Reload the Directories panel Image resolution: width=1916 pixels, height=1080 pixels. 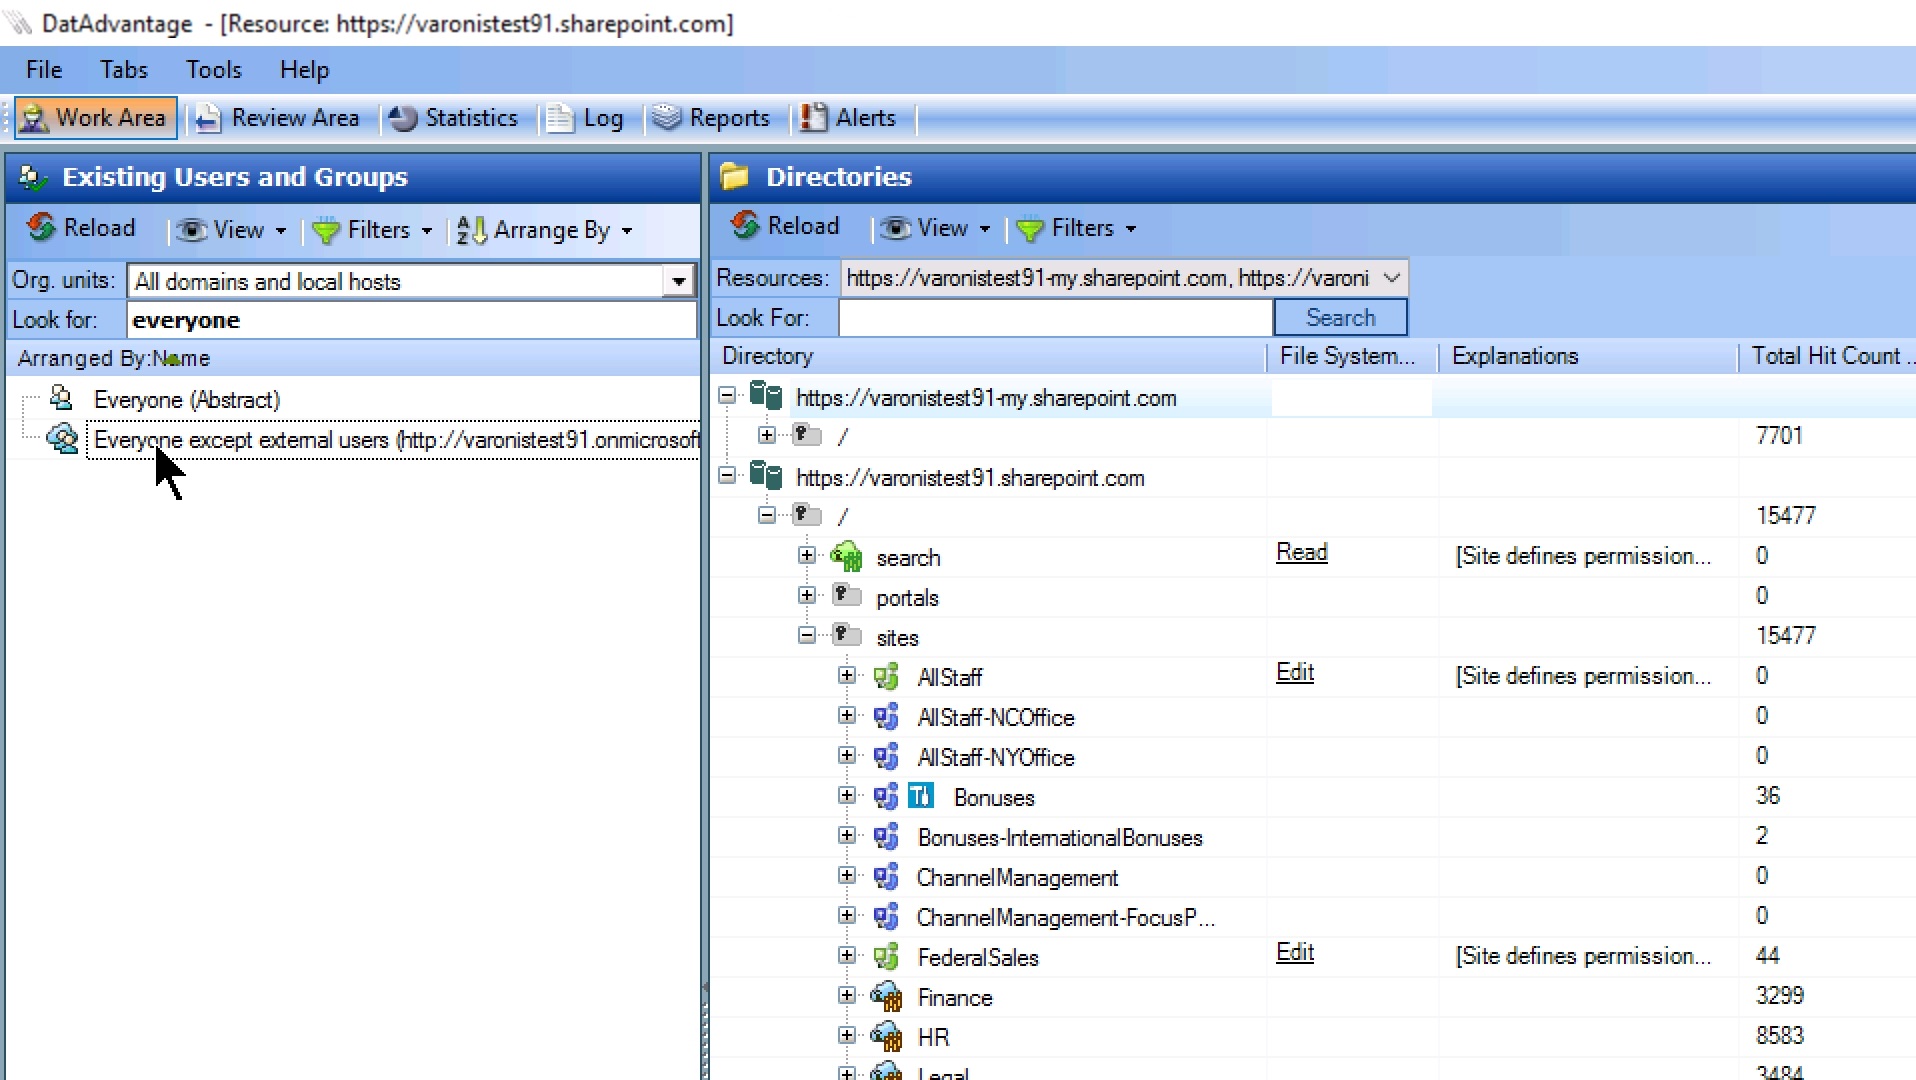785,226
